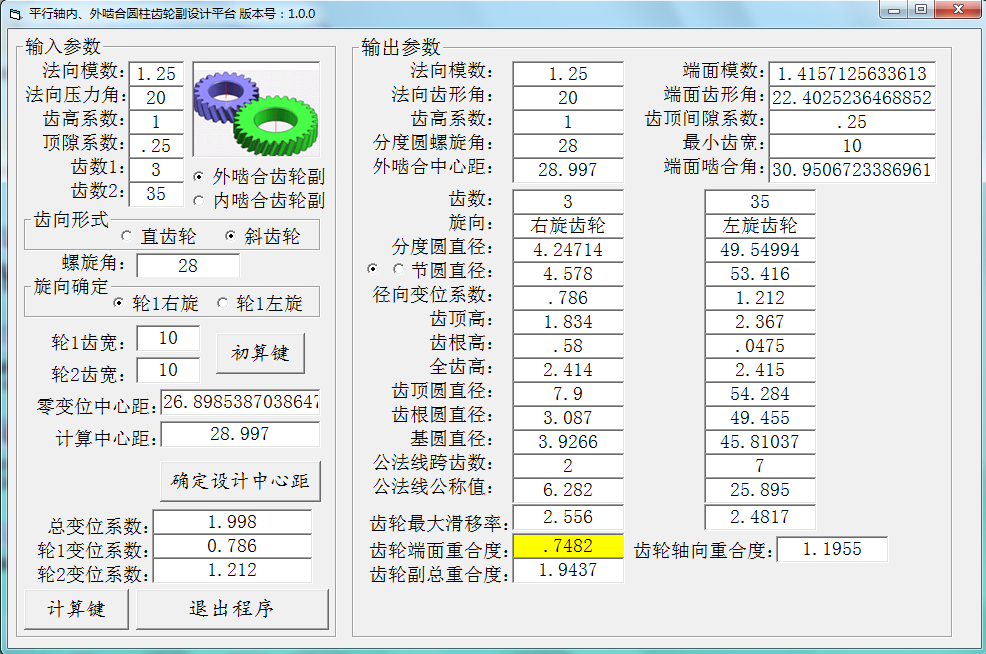
Task: Select the second radio button beside 节圆直径
Action: pyautogui.click(x=398, y=269)
